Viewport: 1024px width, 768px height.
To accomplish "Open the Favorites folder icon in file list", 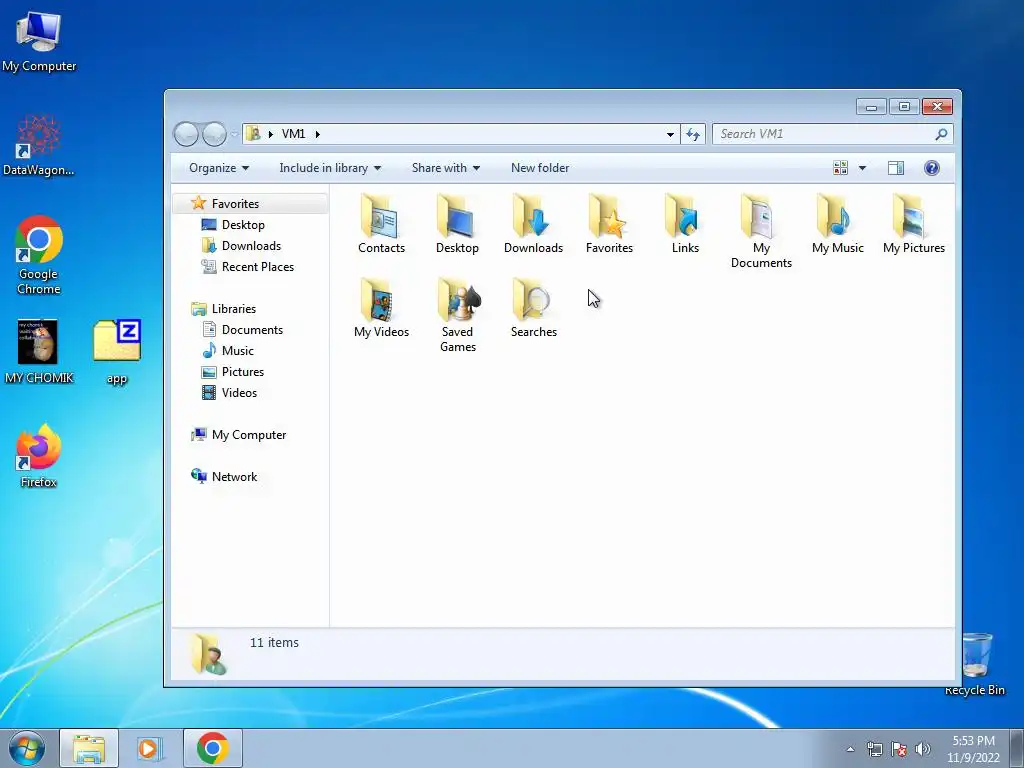I will point(609,224).
